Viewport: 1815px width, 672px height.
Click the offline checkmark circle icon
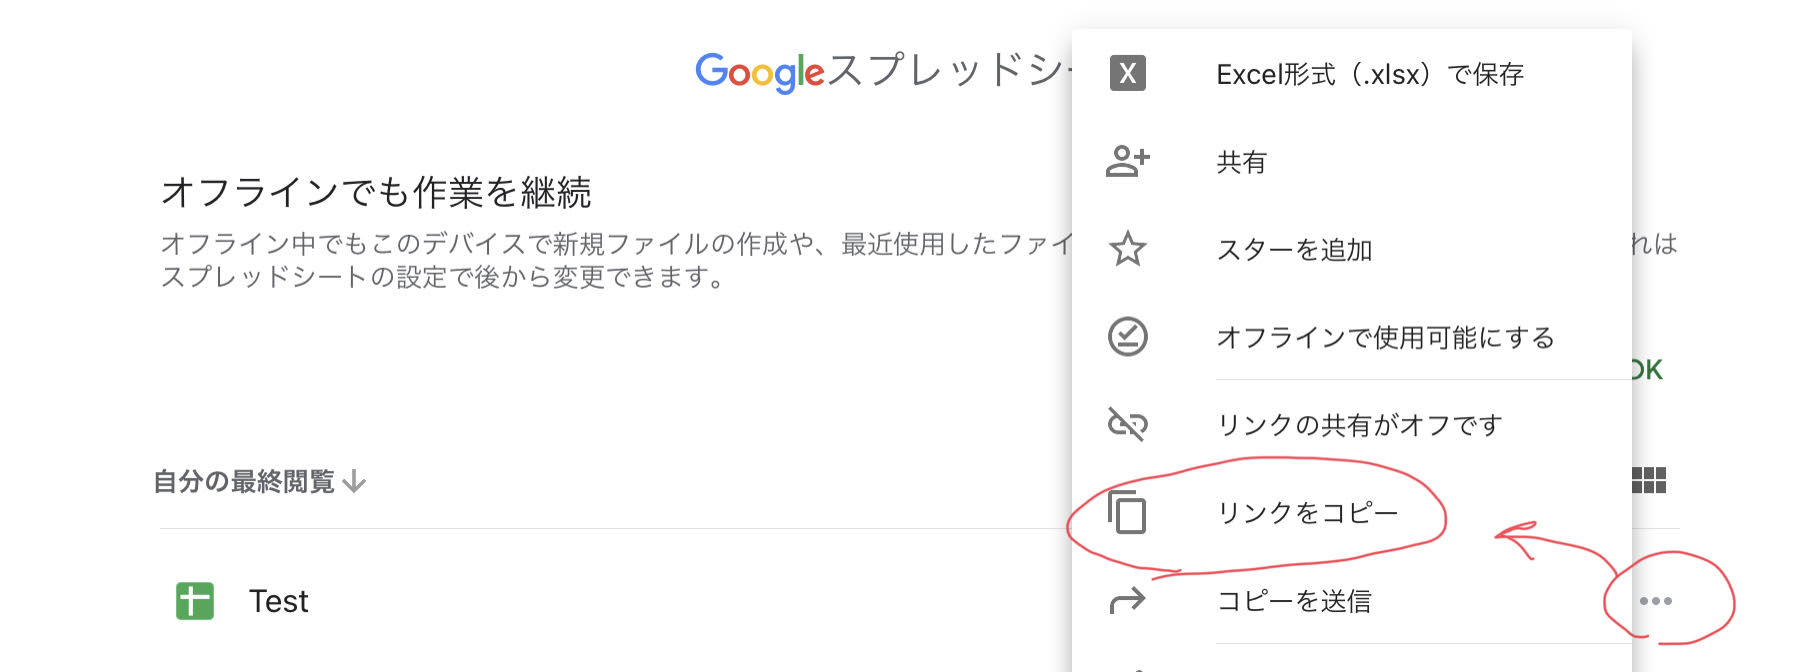[1127, 337]
